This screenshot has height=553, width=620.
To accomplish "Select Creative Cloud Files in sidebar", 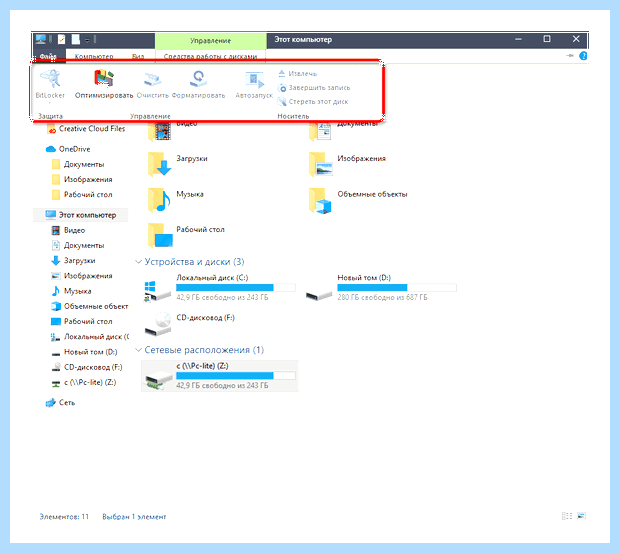I will (86, 129).
